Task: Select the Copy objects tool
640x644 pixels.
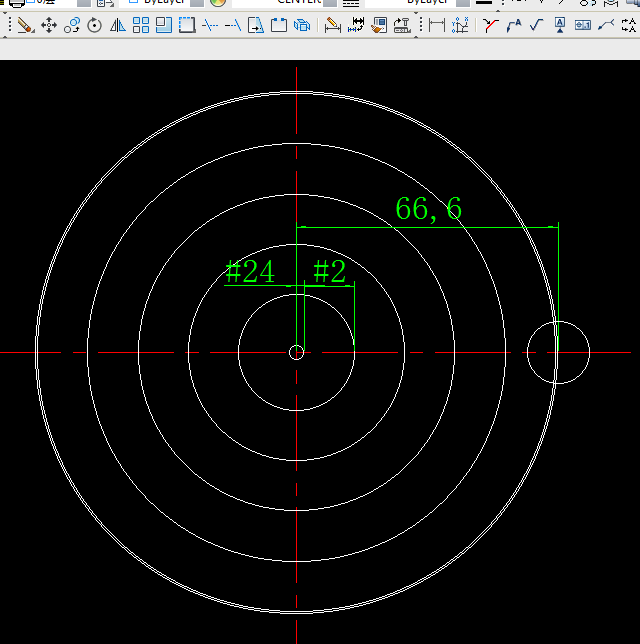Action: coord(72,25)
